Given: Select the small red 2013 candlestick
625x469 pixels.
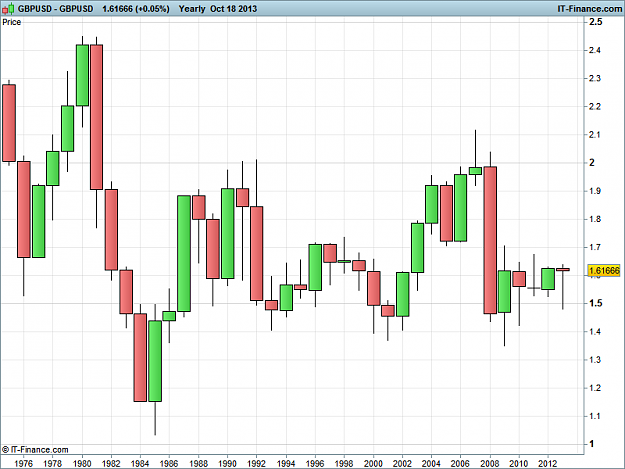Looking at the screenshot, I should tap(563, 270).
